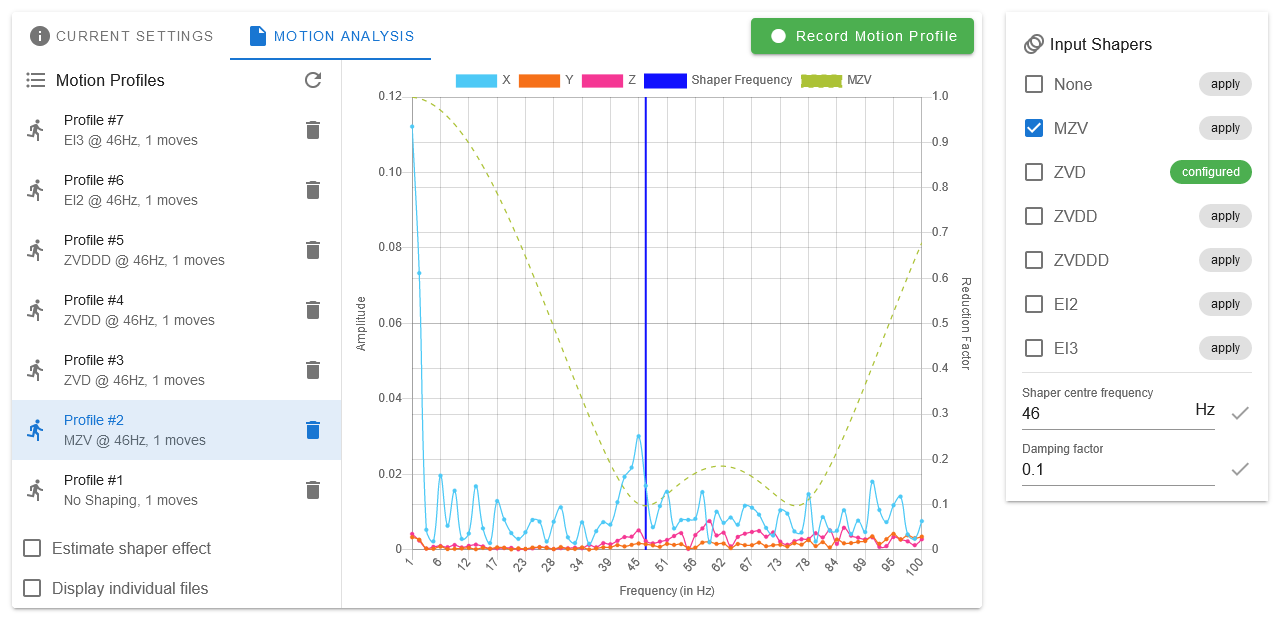Click the running figure icon for Profile #5
Screen dimensions: 1280x620
[36, 250]
